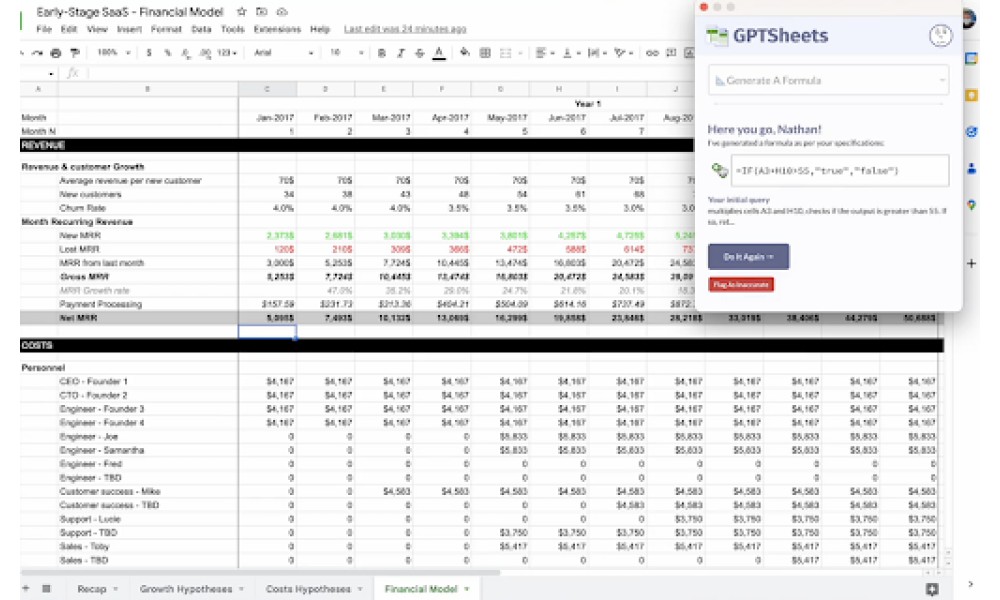Open the Extensions menu
This screenshot has width=1000, height=600.
pos(277,29)
